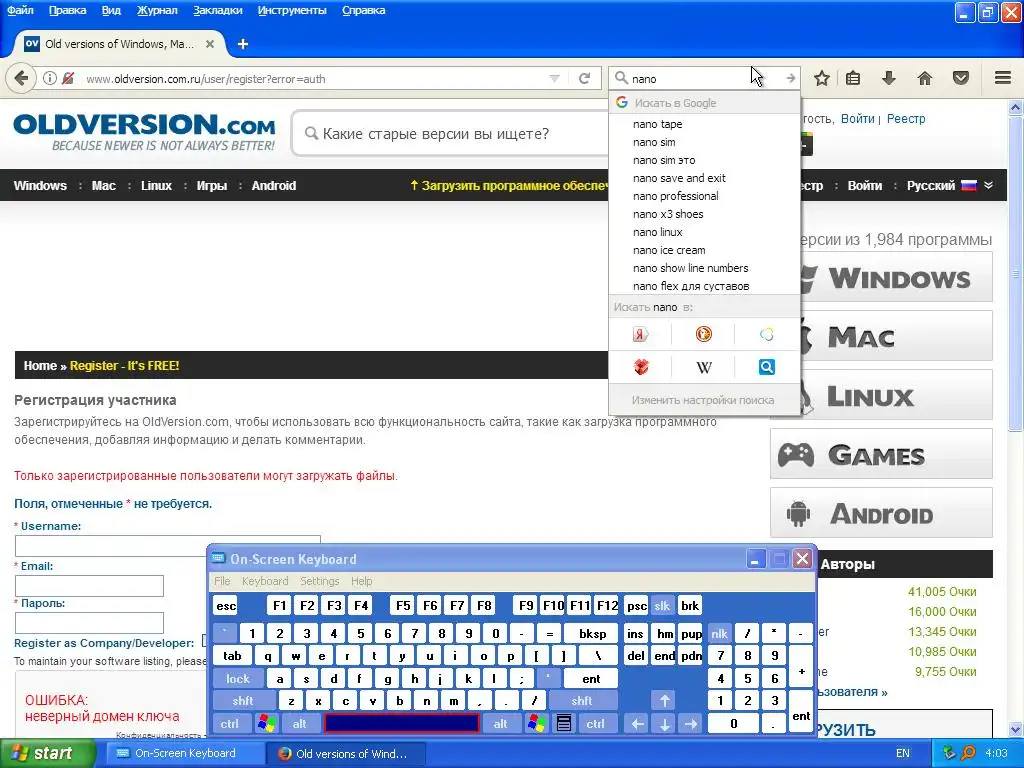Image resolution: width=1024 pixels, height=768 pixels.
Task: Open the Pocket icon in toolbar
Action: [x=961, y=78]
